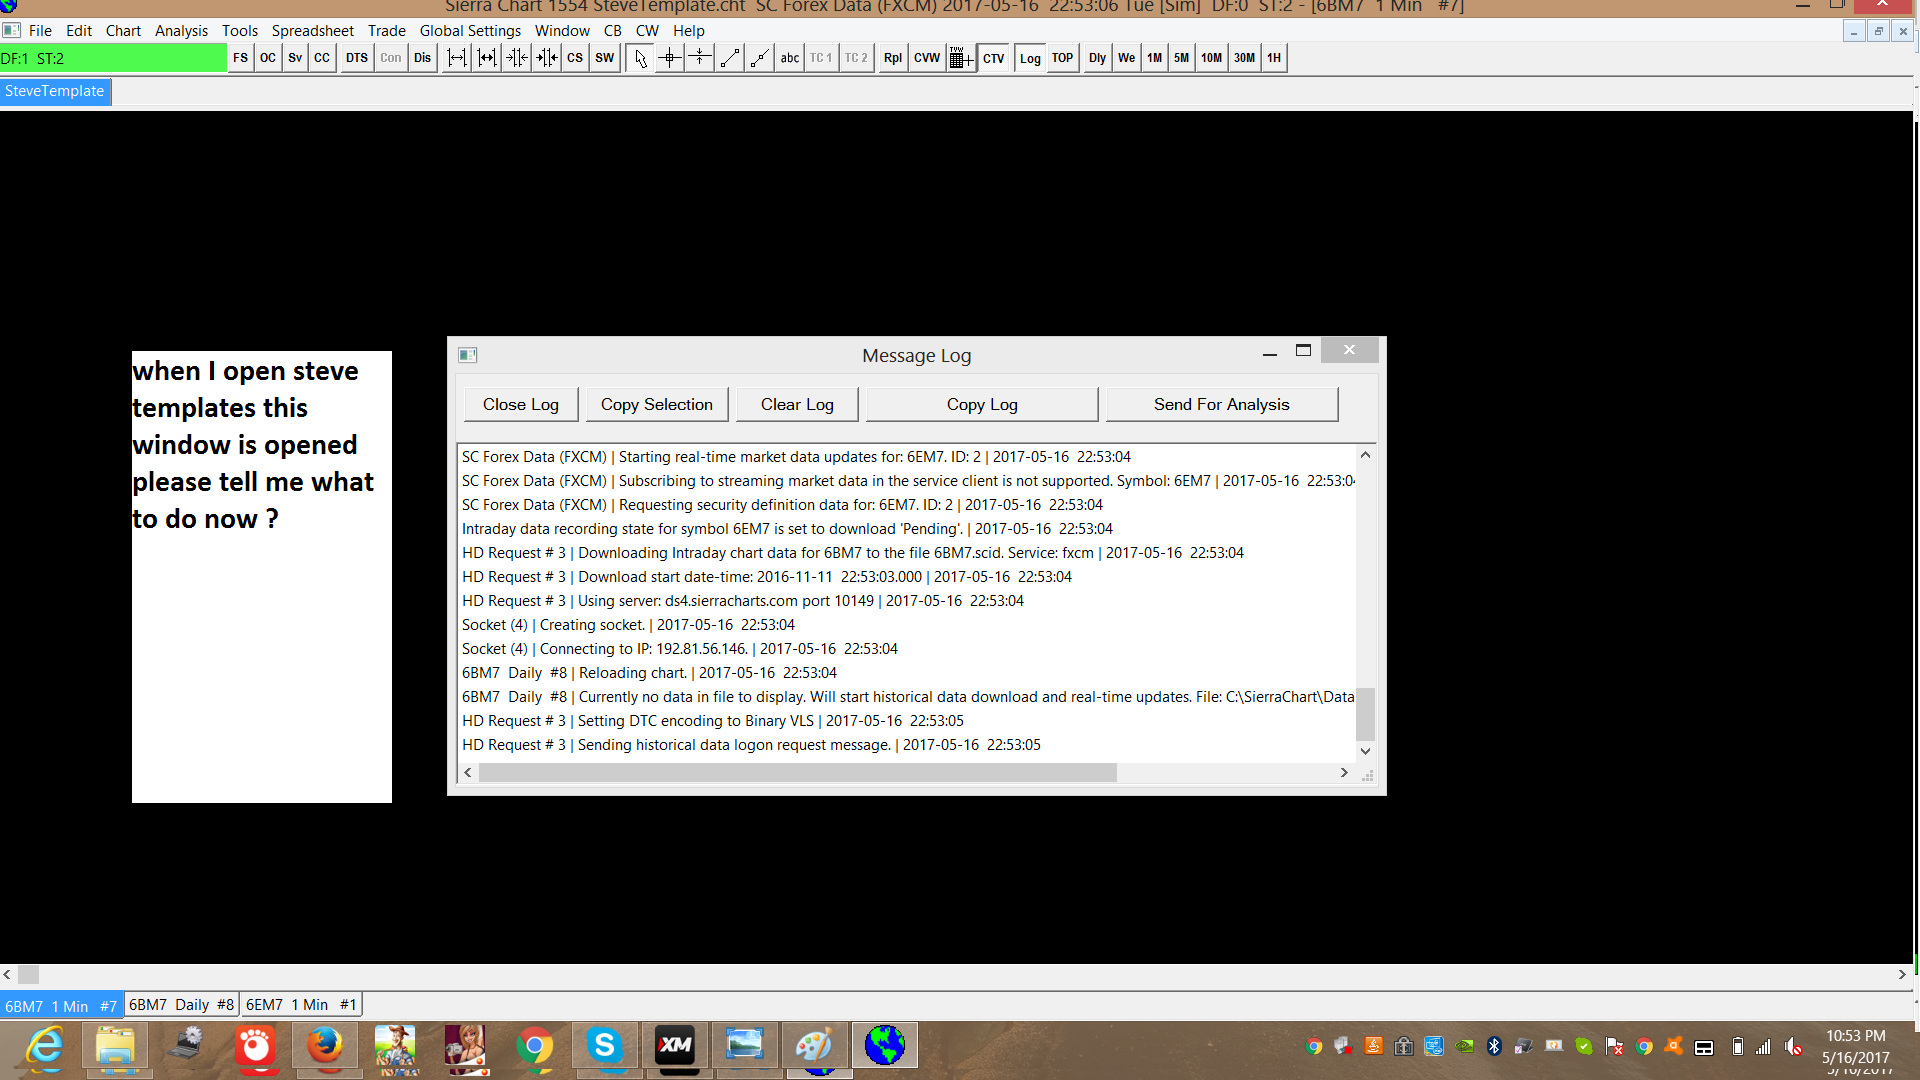1920x1080 pixels.
Task: Open the Global Settings menu
Action: tap(470, 31)
